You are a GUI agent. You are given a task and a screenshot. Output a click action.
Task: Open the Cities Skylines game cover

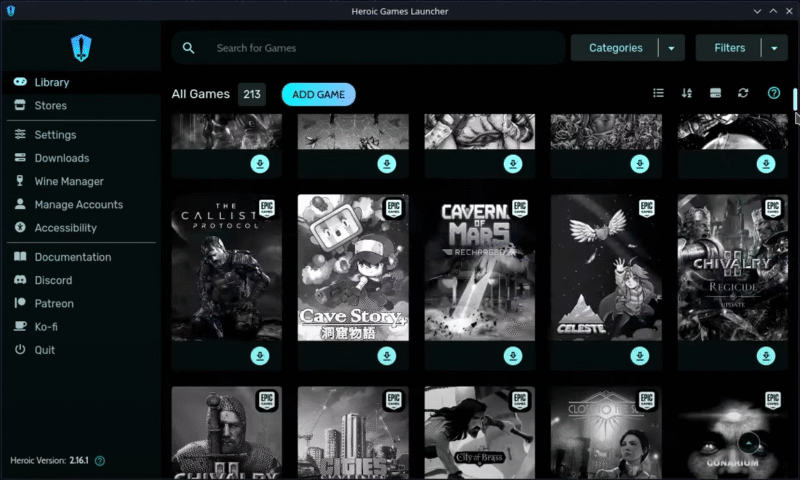click(x=353, y=433)
